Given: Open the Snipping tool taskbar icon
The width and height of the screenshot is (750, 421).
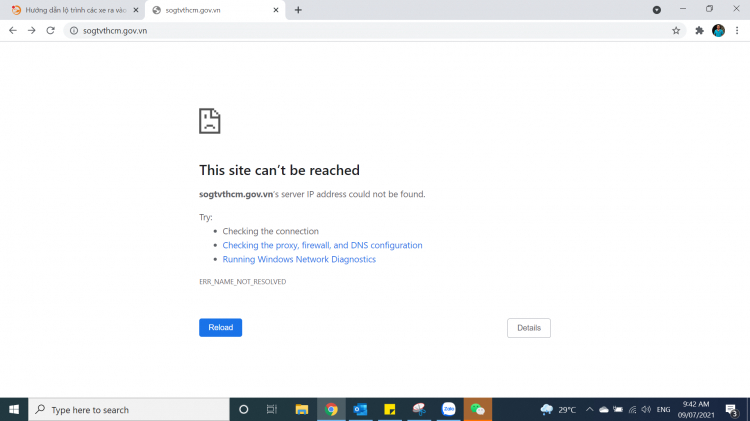Looking at the screenshot, I should [x=419, y=410].
